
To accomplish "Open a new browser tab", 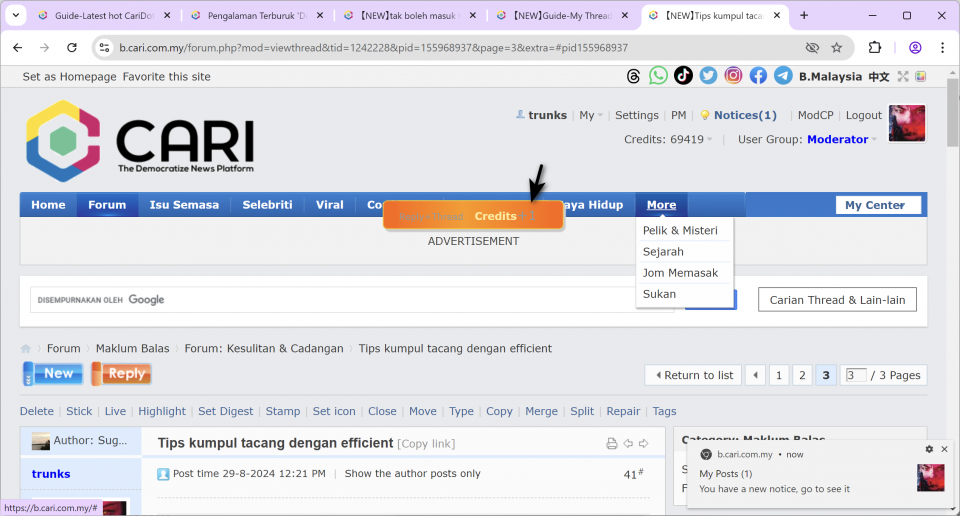I will coord(804,15).
